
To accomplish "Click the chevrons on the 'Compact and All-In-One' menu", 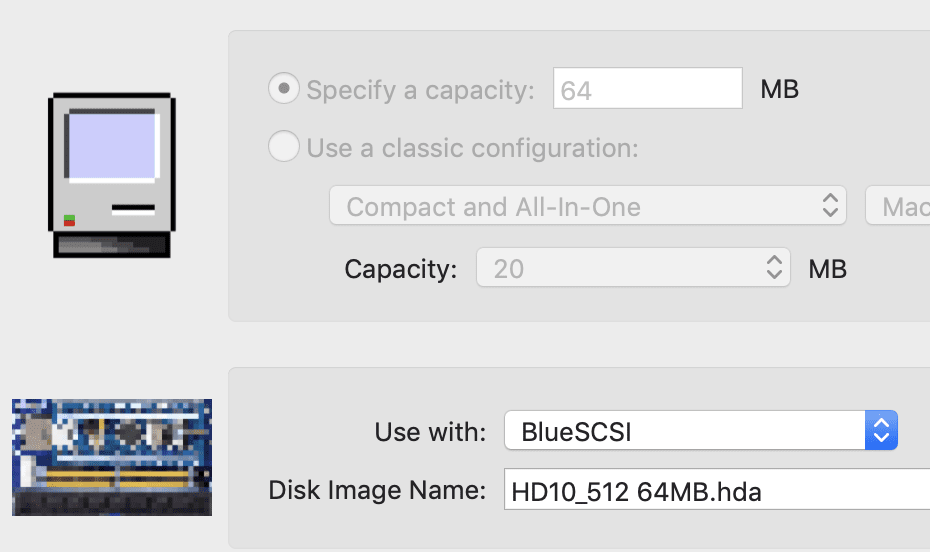I will pos(830,207).
